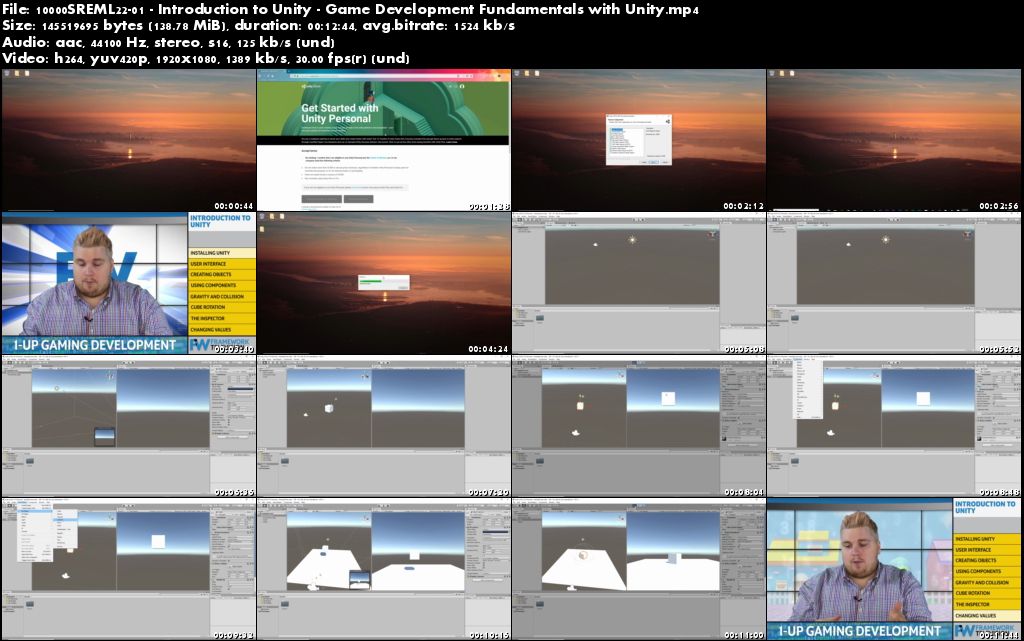Select the installer dialog frame at 00:02:12
This screenshot has height=641, width=1024.
pos(639,140)
